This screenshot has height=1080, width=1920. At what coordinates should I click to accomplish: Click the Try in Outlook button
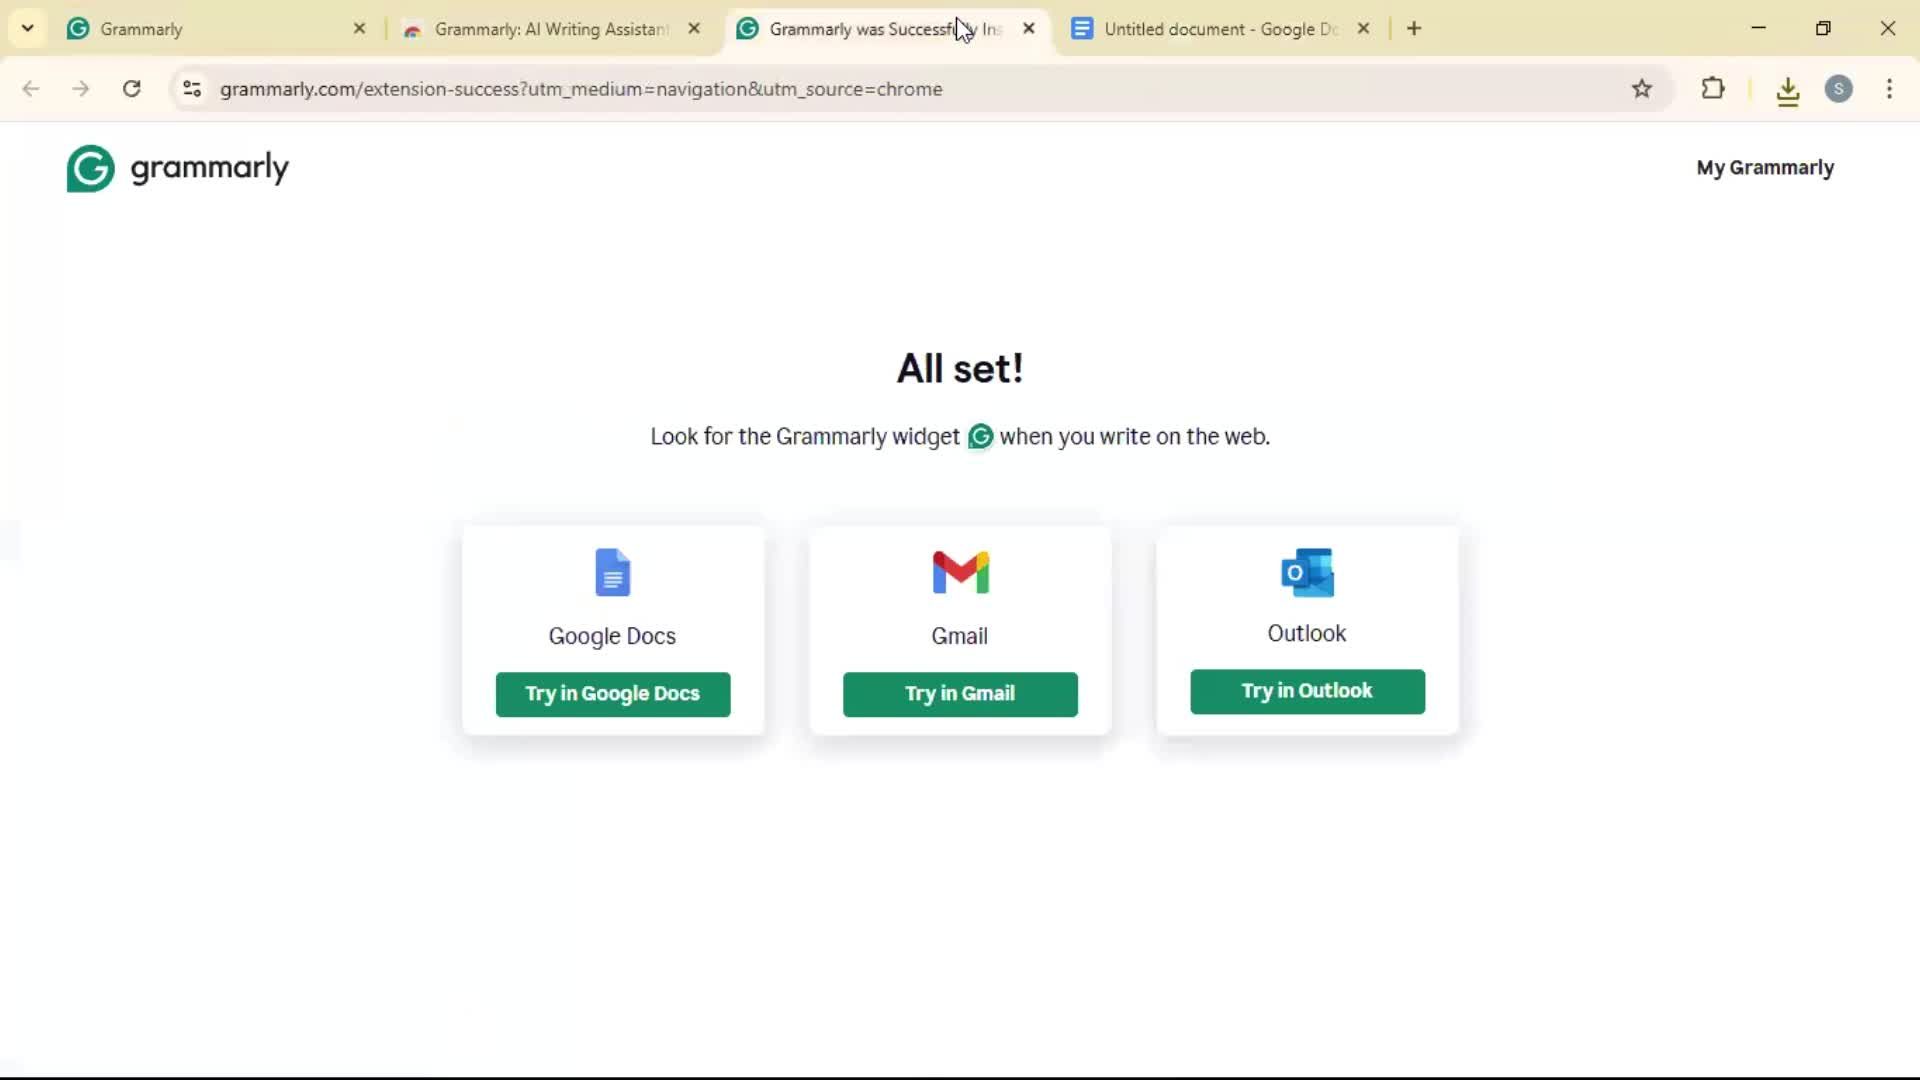click(x=1307, y=691)
